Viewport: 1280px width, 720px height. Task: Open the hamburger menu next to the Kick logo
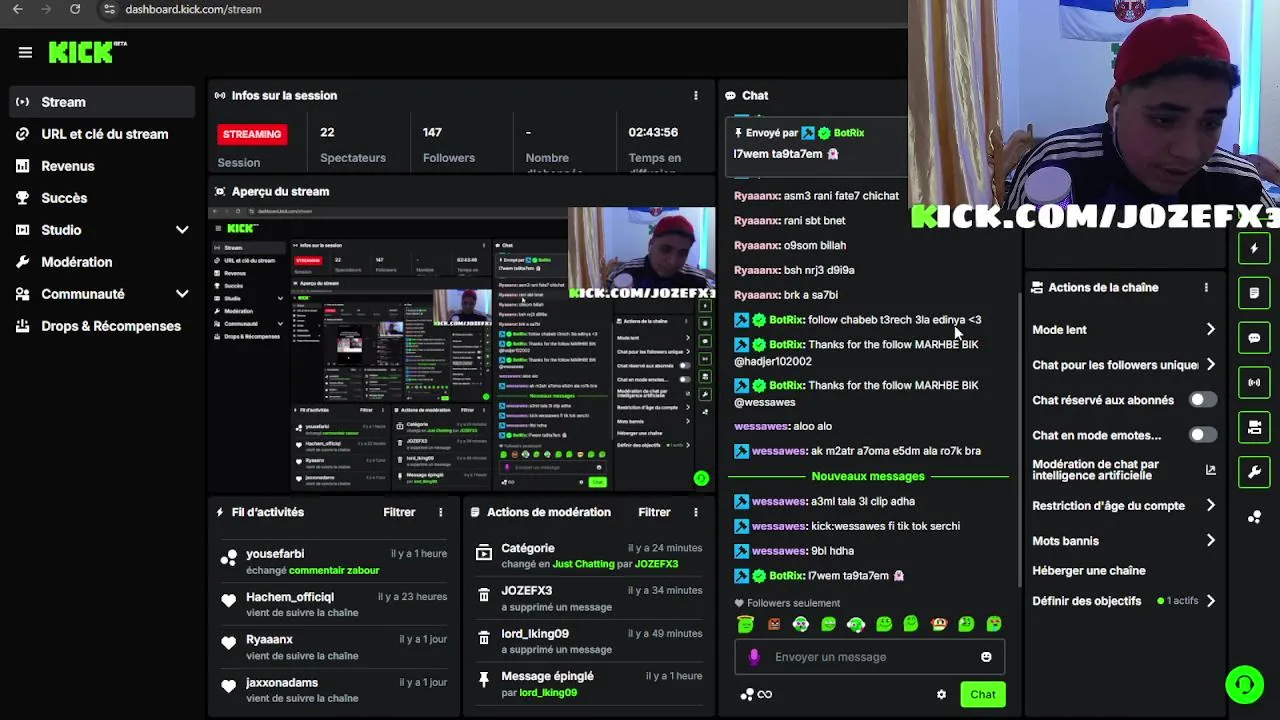pyautogui.click(x=25, y=52)
